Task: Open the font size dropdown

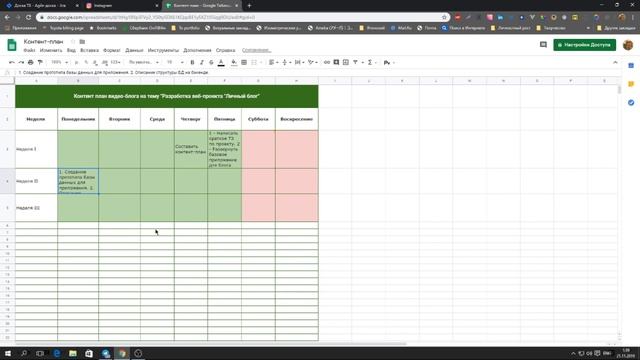Action: click(175, 62)
